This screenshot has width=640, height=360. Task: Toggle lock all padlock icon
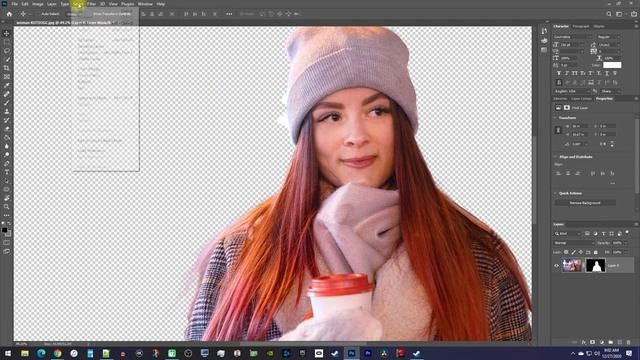596,252
